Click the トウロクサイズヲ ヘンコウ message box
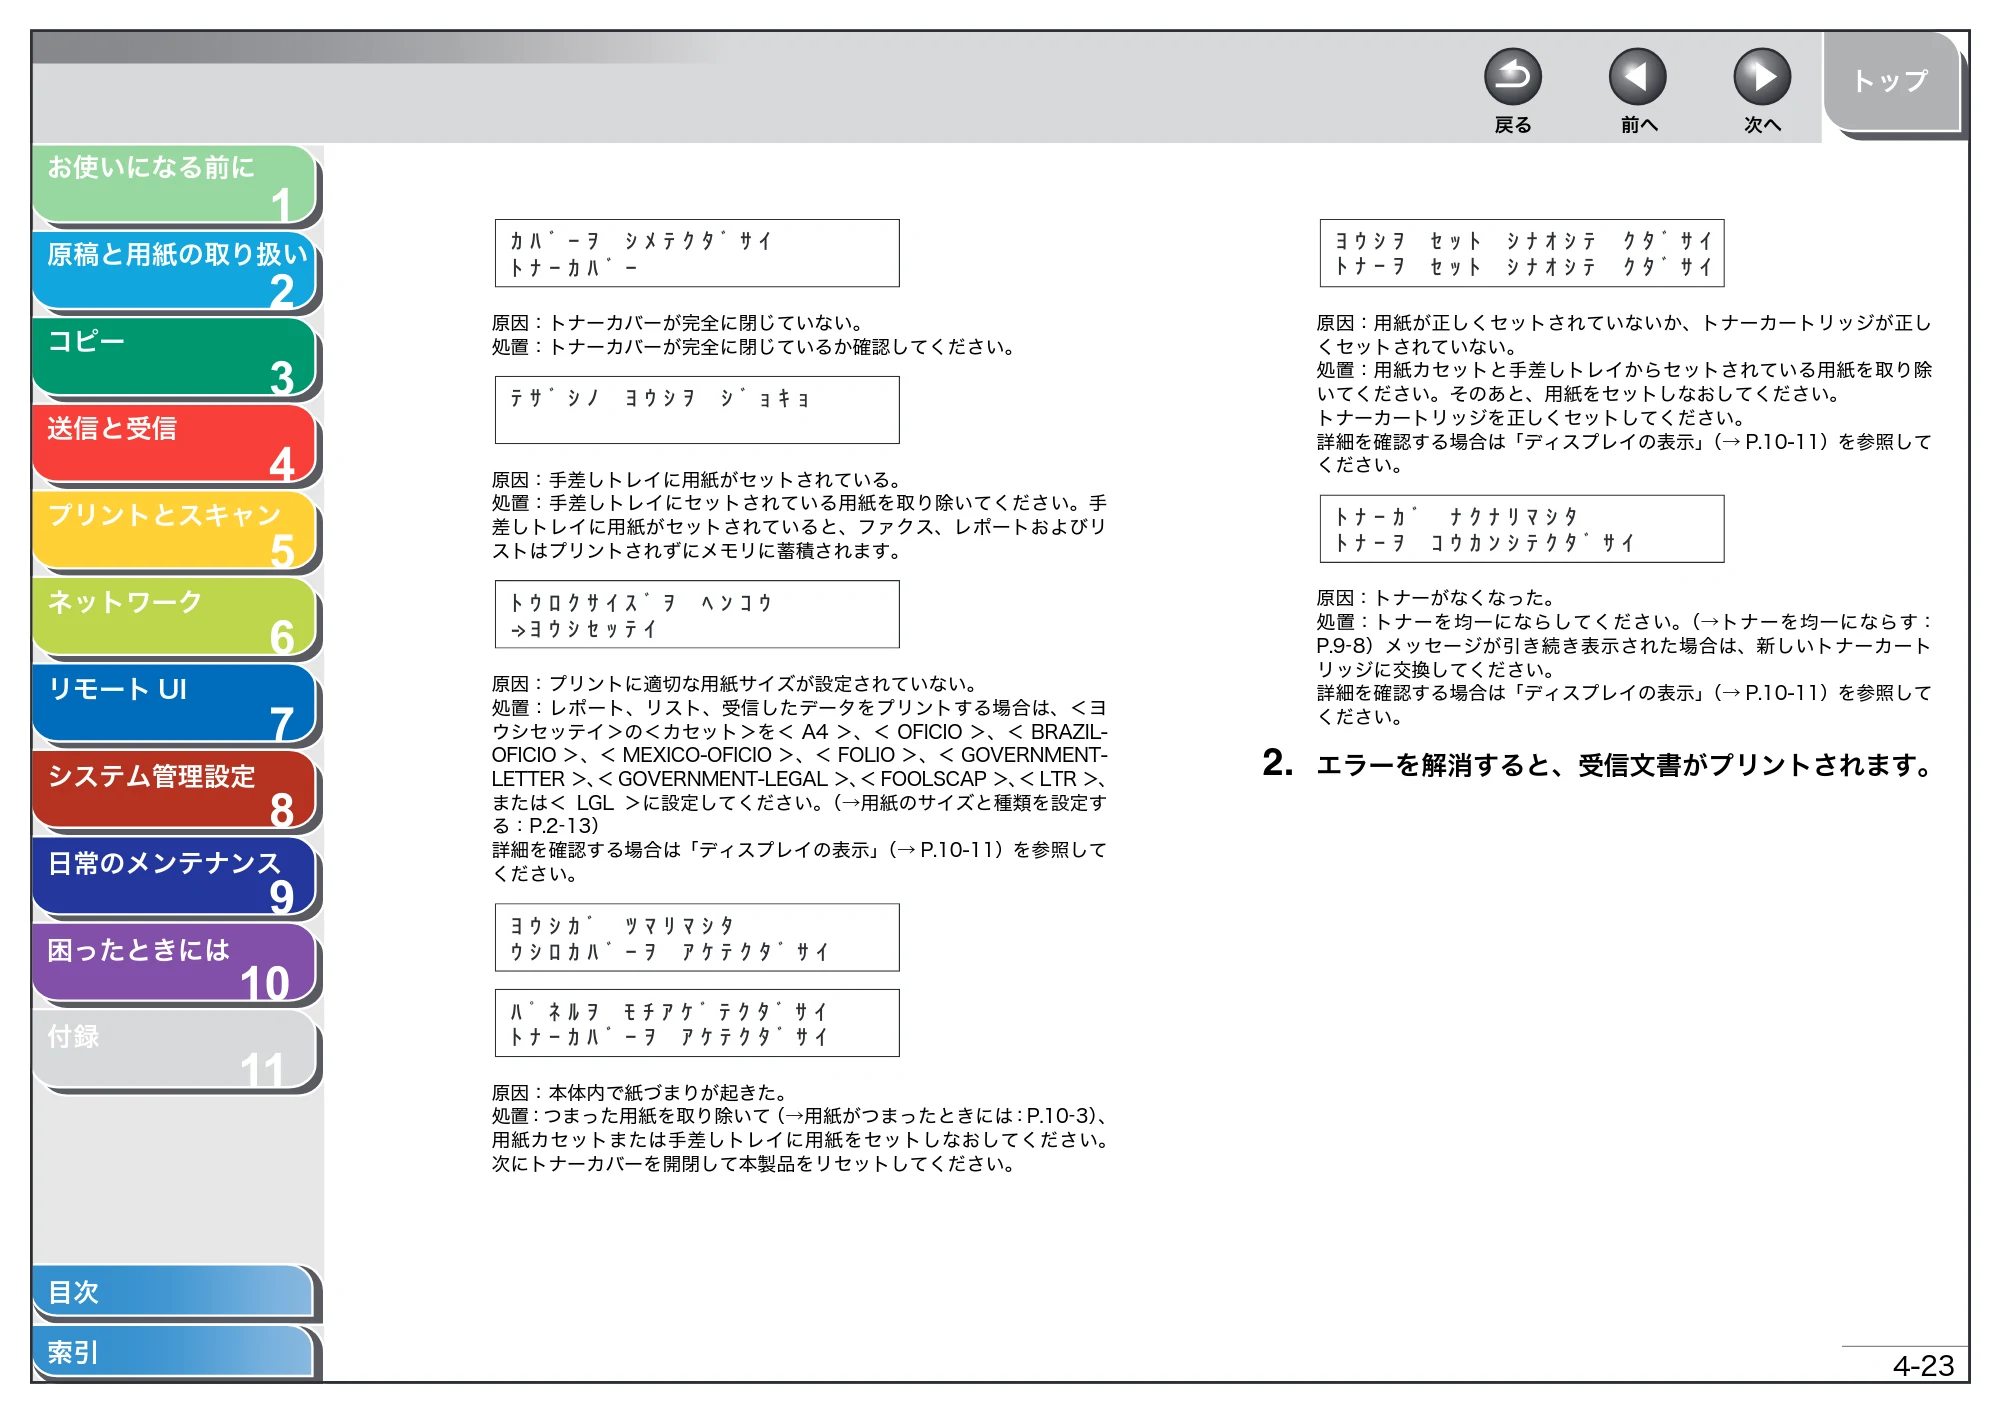Screen dimensions: 2000x1414 (697, 615)
